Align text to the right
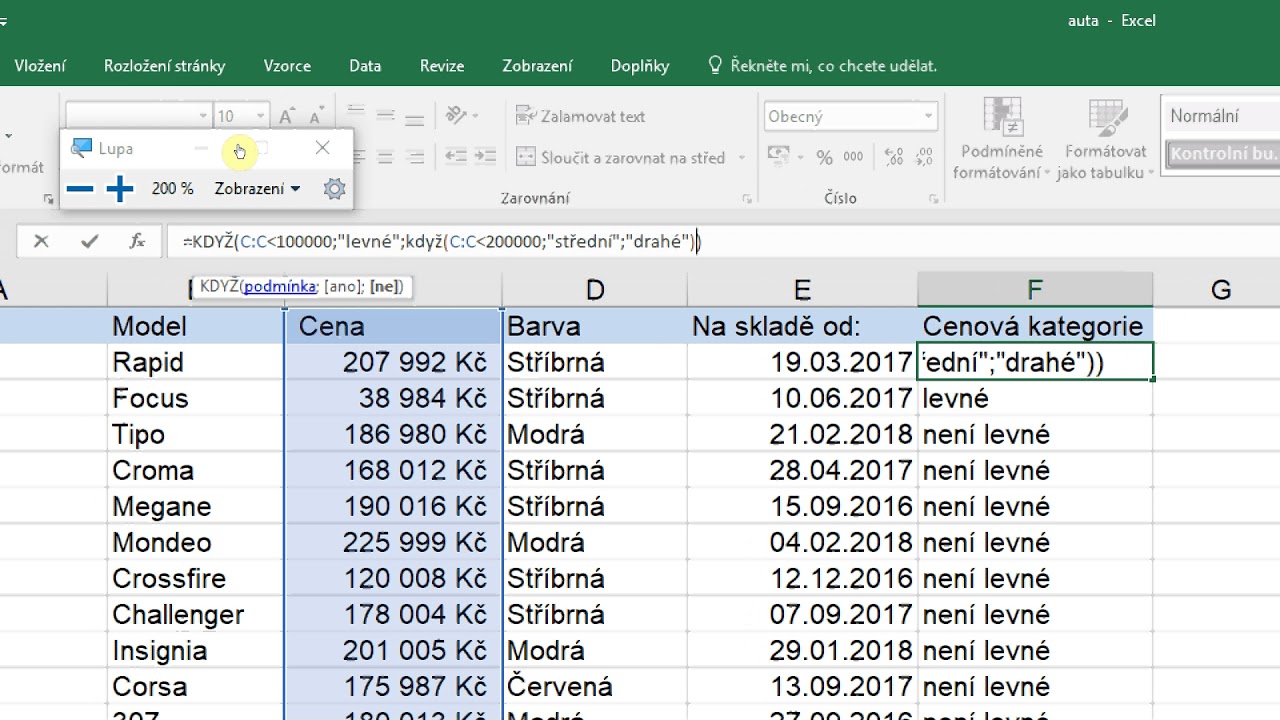Image resolution: width=1280 pixels, height=720 pixels. (x=414, y=157)
